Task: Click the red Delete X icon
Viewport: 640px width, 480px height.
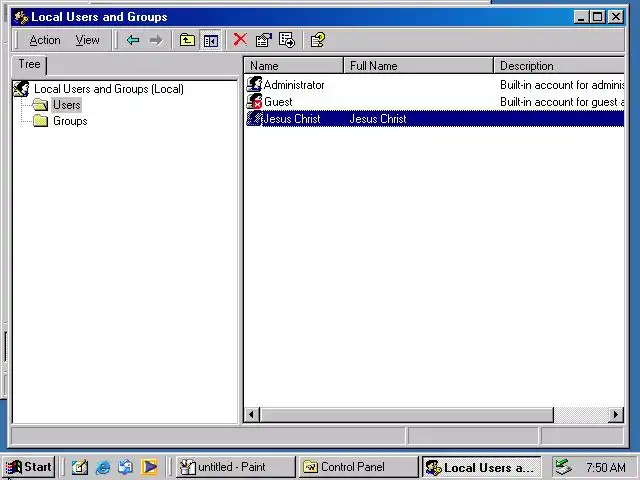Action: point(240,40)
